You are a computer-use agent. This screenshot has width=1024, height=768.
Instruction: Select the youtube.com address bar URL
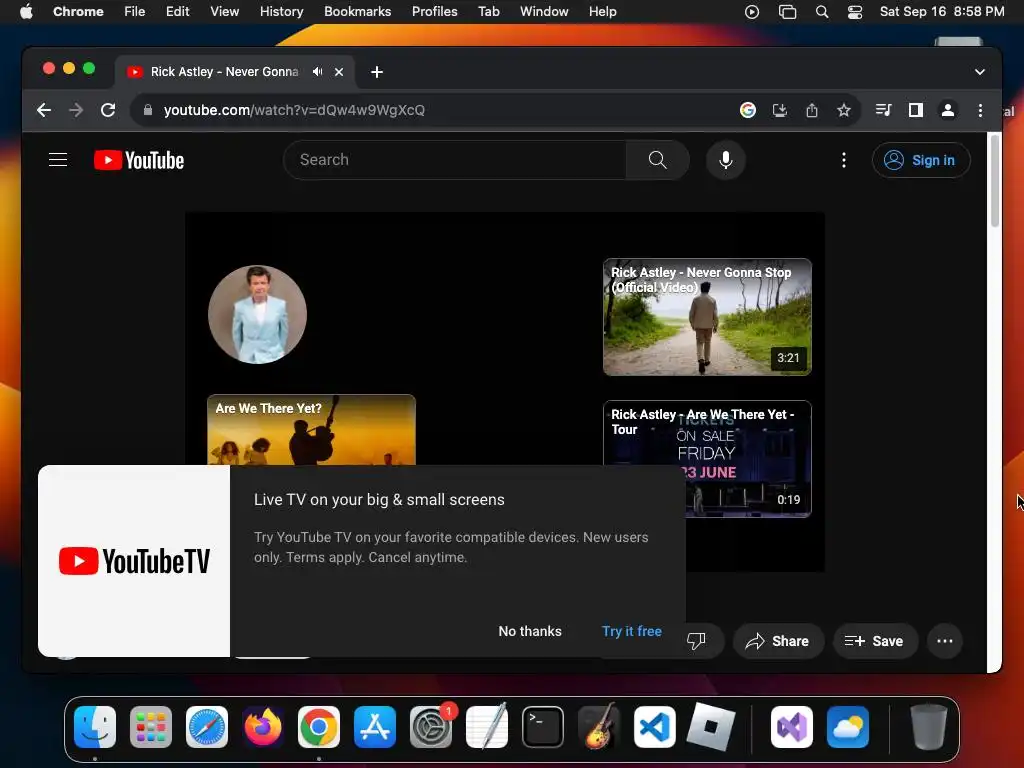[x=295, y=110]
